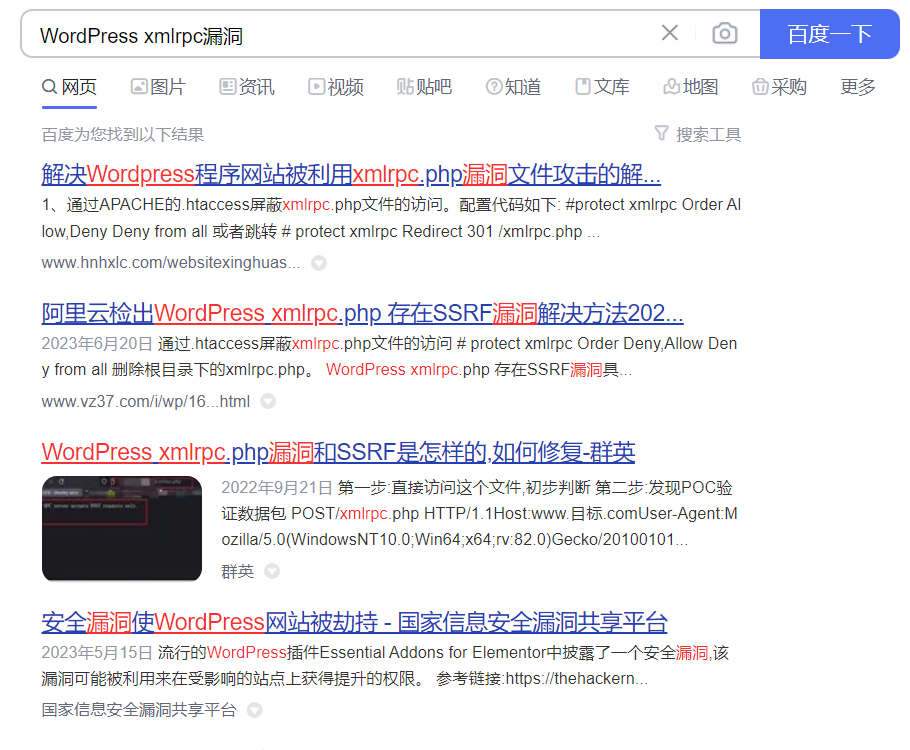
Task: Expand the 更多 menu
Action: [858, 87]
